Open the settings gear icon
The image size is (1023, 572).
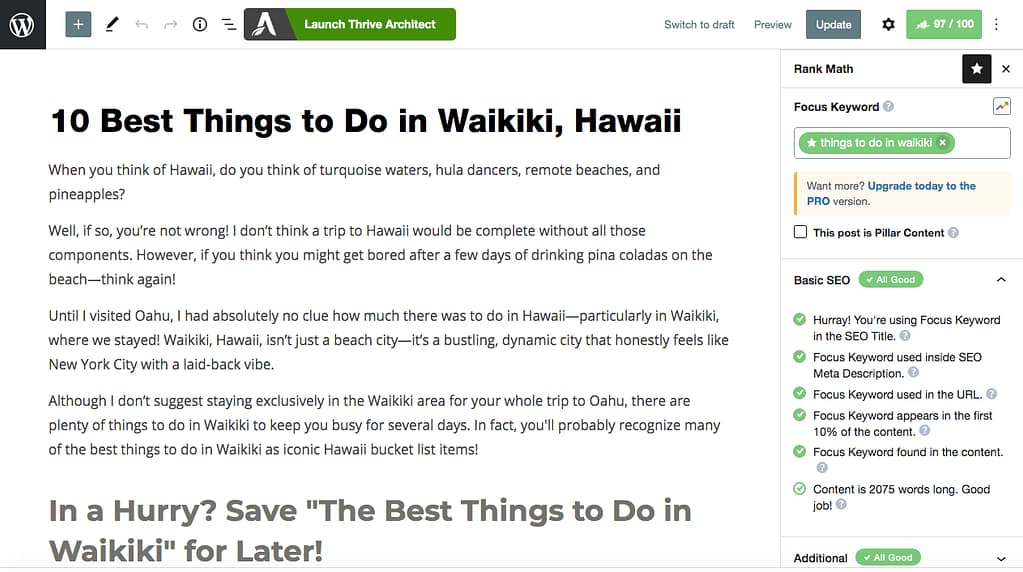click(888, 24)
